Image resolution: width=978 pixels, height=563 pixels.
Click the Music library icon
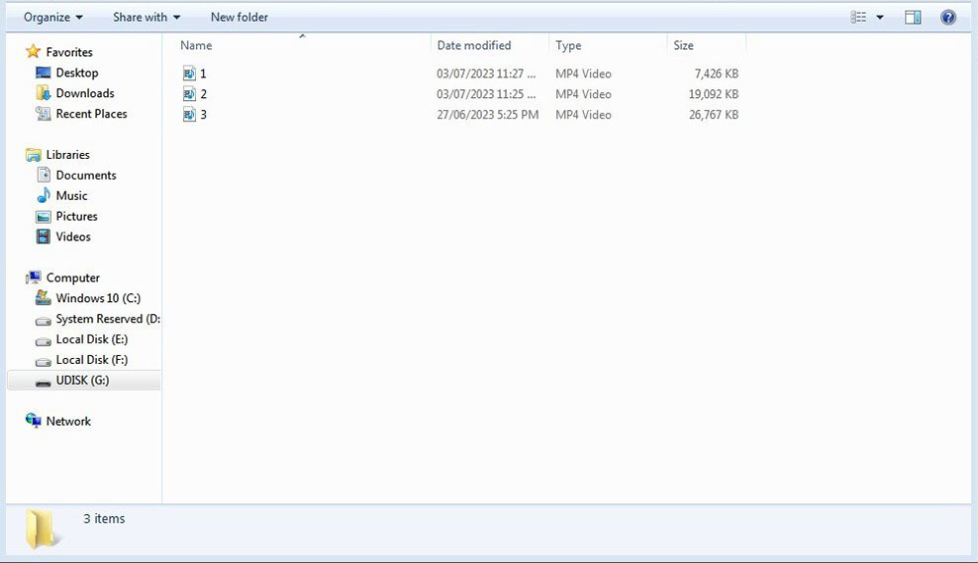[x=43, y=196]
